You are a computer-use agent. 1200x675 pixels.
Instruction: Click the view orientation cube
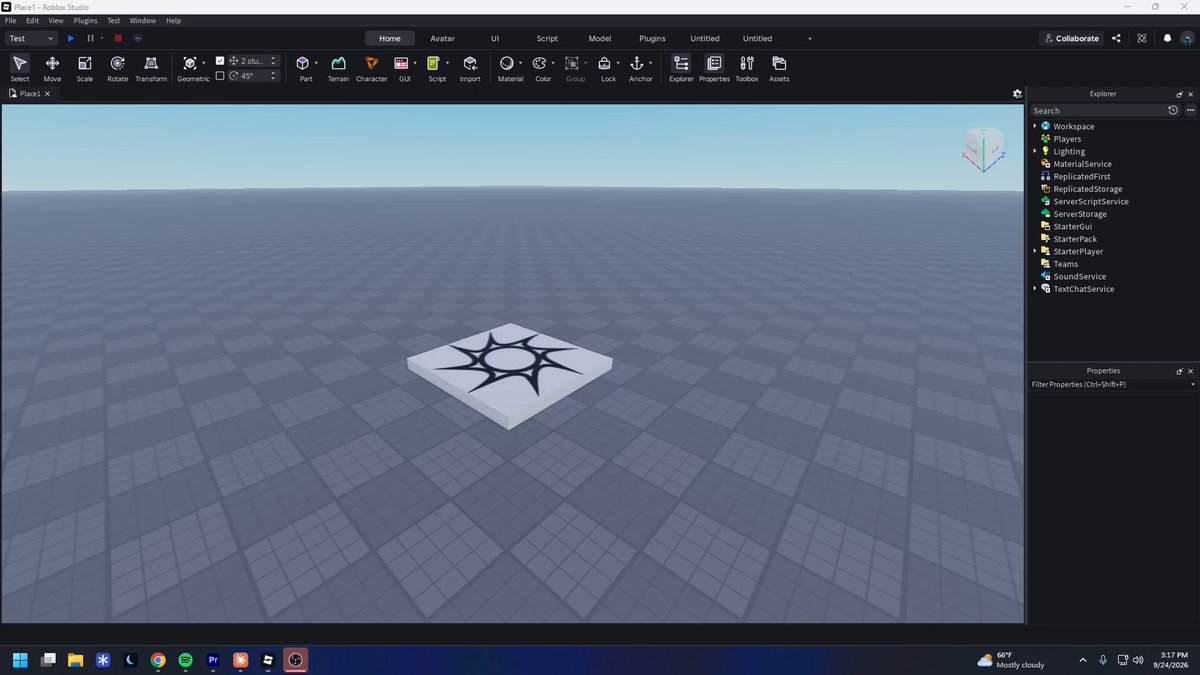[983, 148]
